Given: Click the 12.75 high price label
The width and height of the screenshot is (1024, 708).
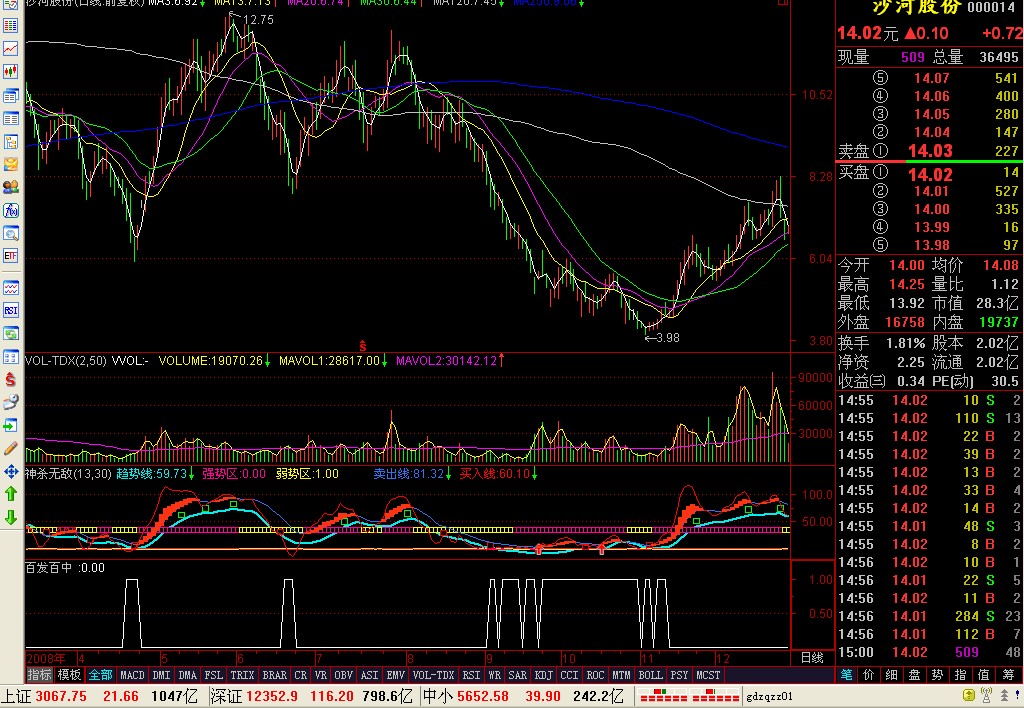Looking at the screenshot, I should point(259,20).
